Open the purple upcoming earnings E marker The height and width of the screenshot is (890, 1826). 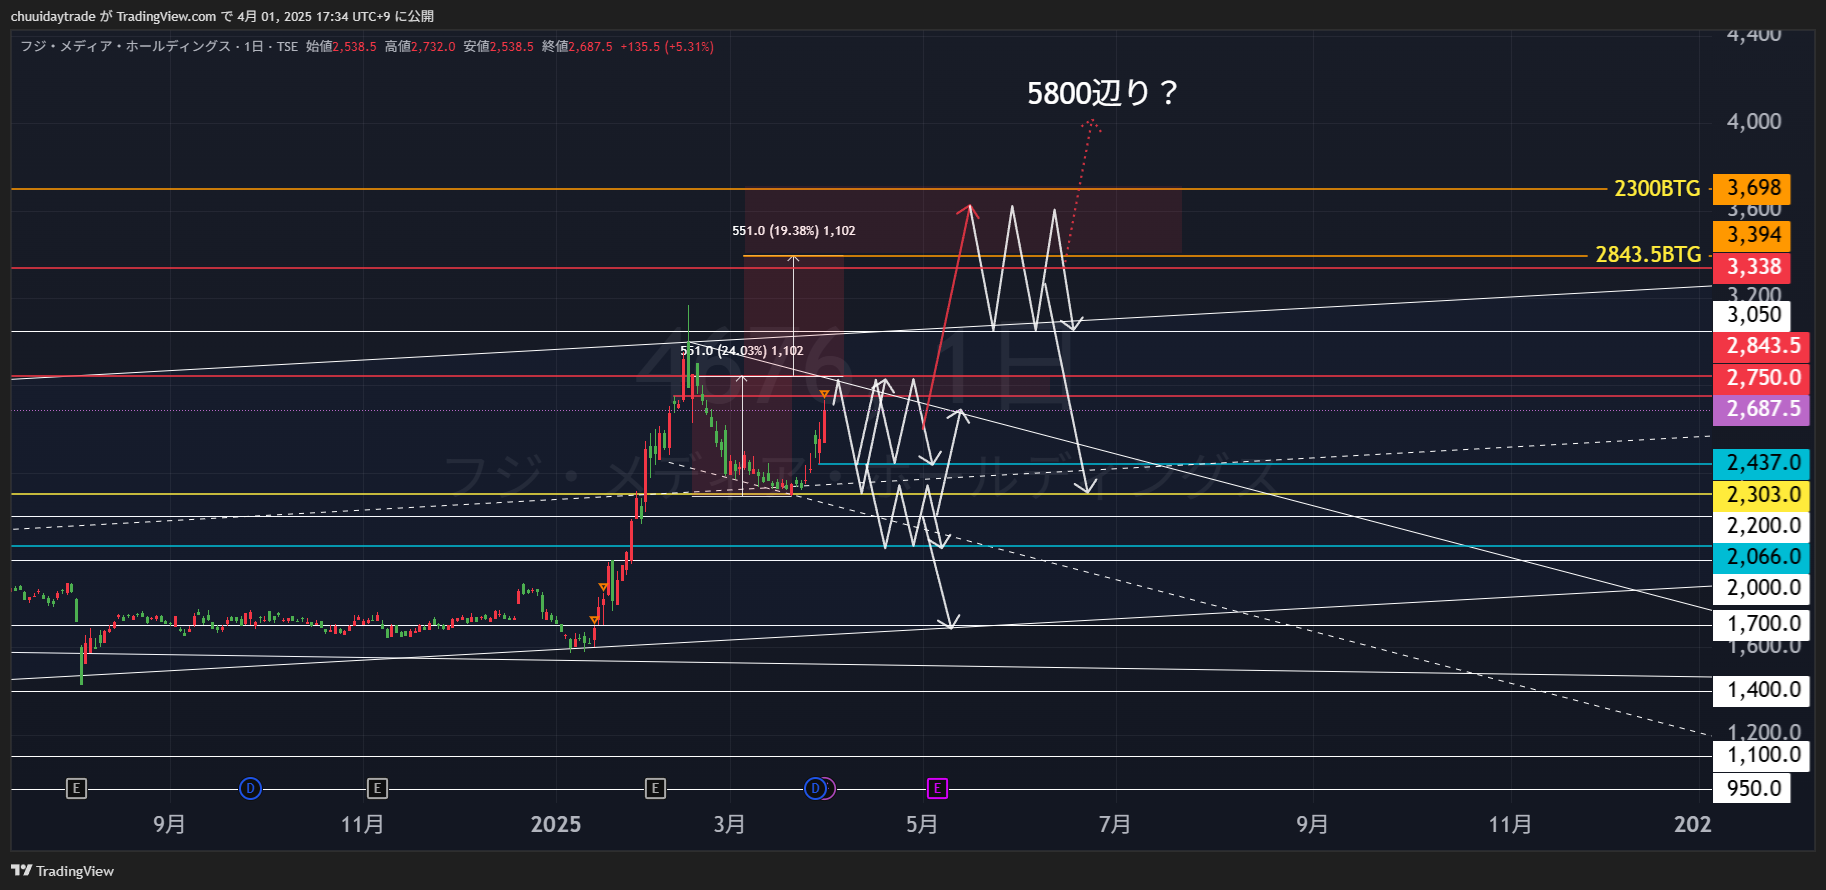point(937,789)
